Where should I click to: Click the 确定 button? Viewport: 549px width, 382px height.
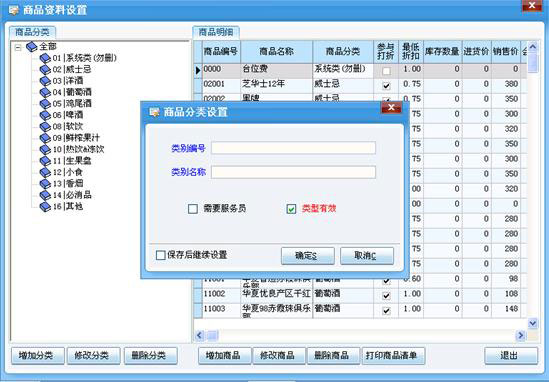(x=307, y=256)
